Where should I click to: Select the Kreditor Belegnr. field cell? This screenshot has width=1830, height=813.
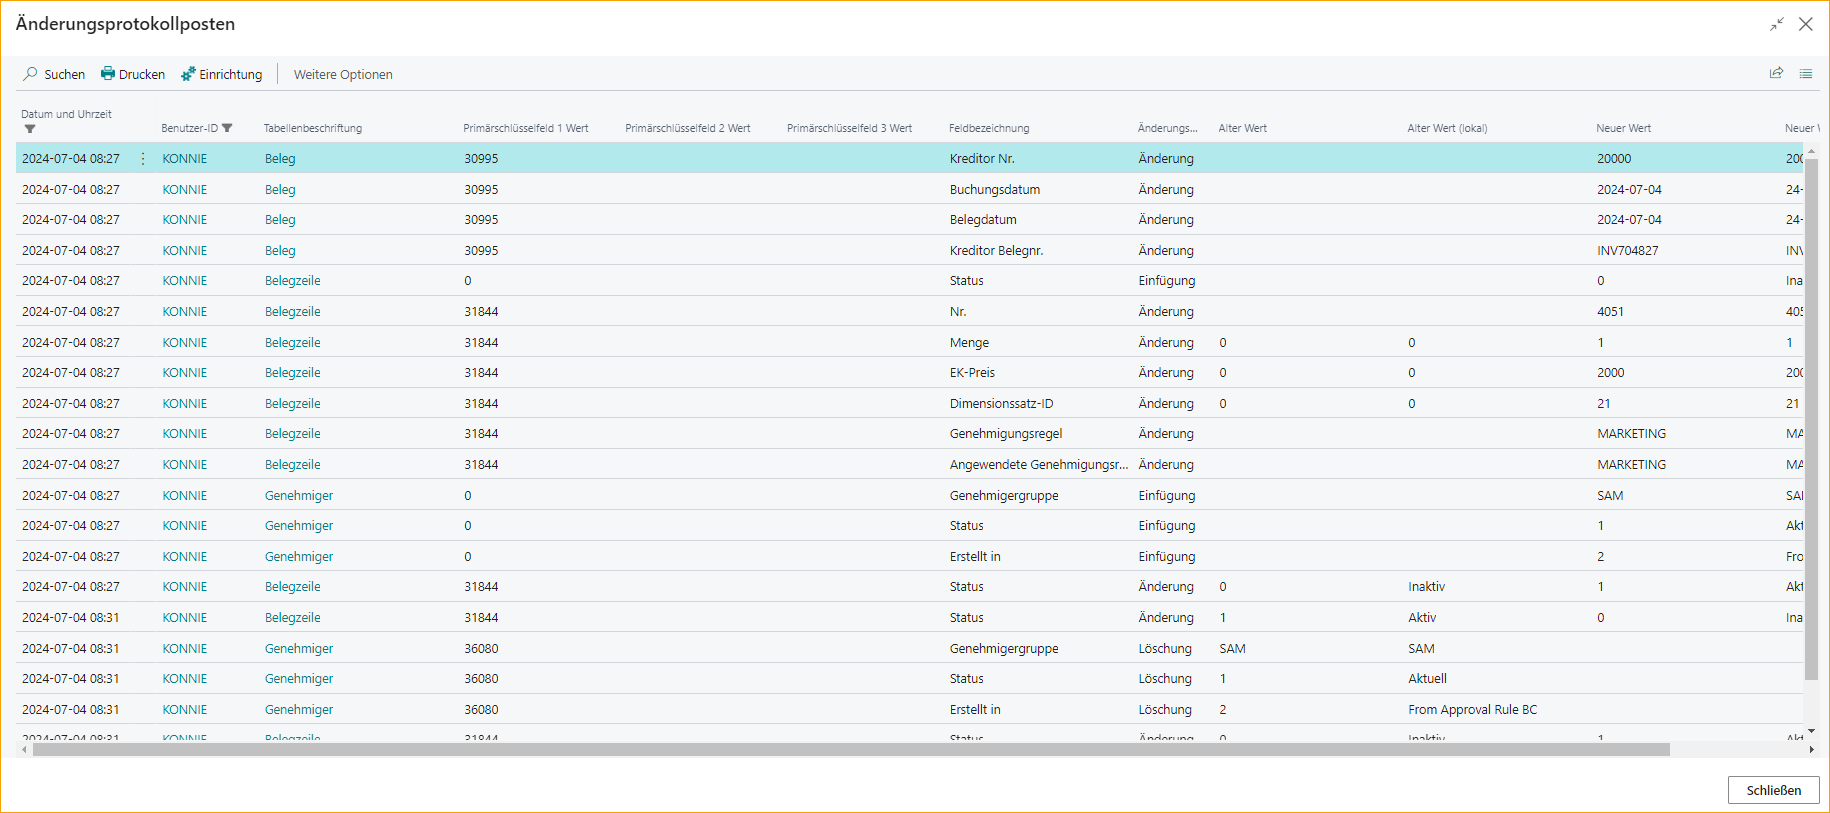coord(997,251)
